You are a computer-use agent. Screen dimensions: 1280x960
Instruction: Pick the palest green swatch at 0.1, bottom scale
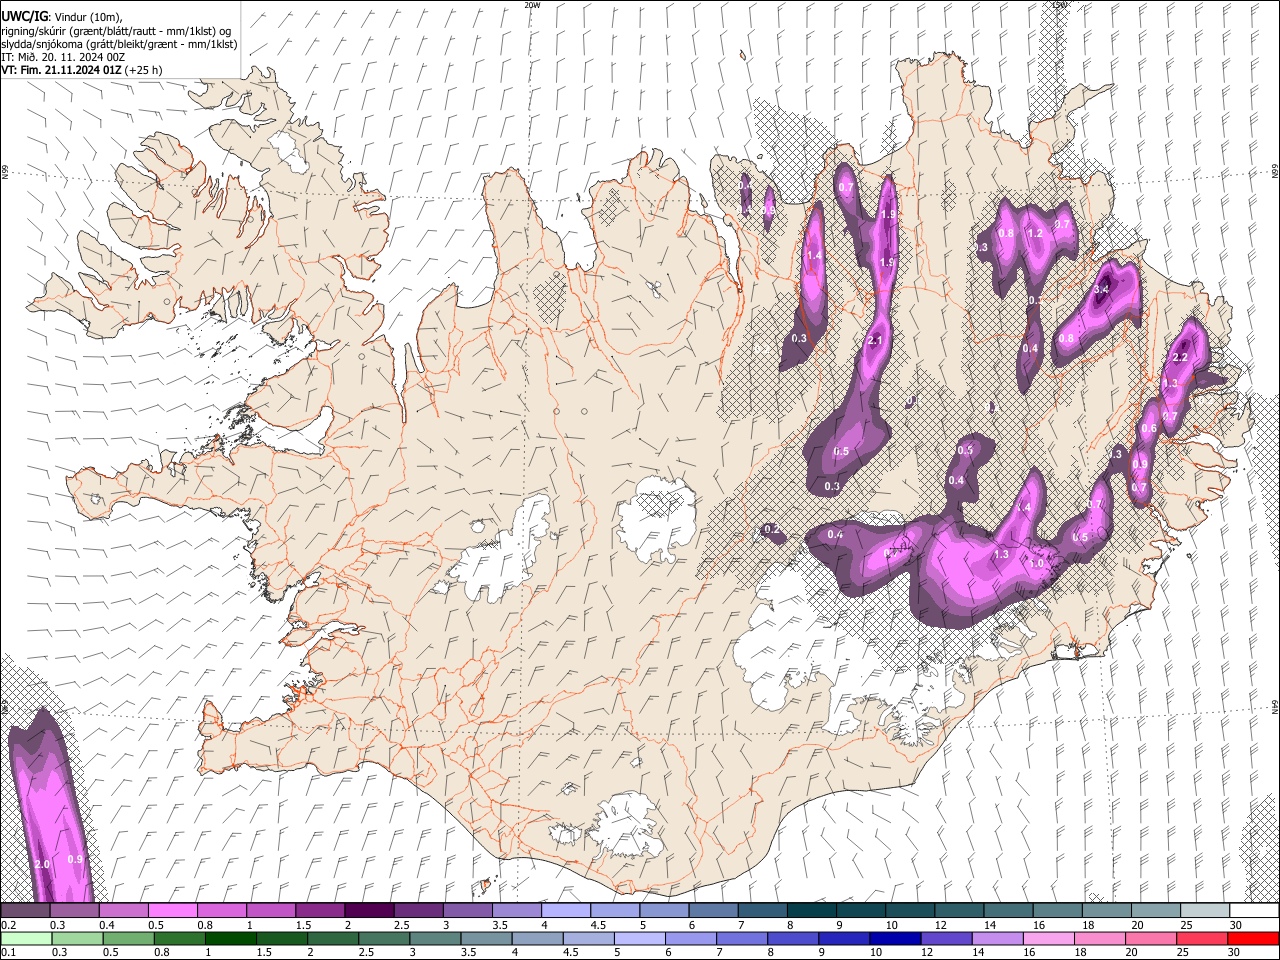25,938
